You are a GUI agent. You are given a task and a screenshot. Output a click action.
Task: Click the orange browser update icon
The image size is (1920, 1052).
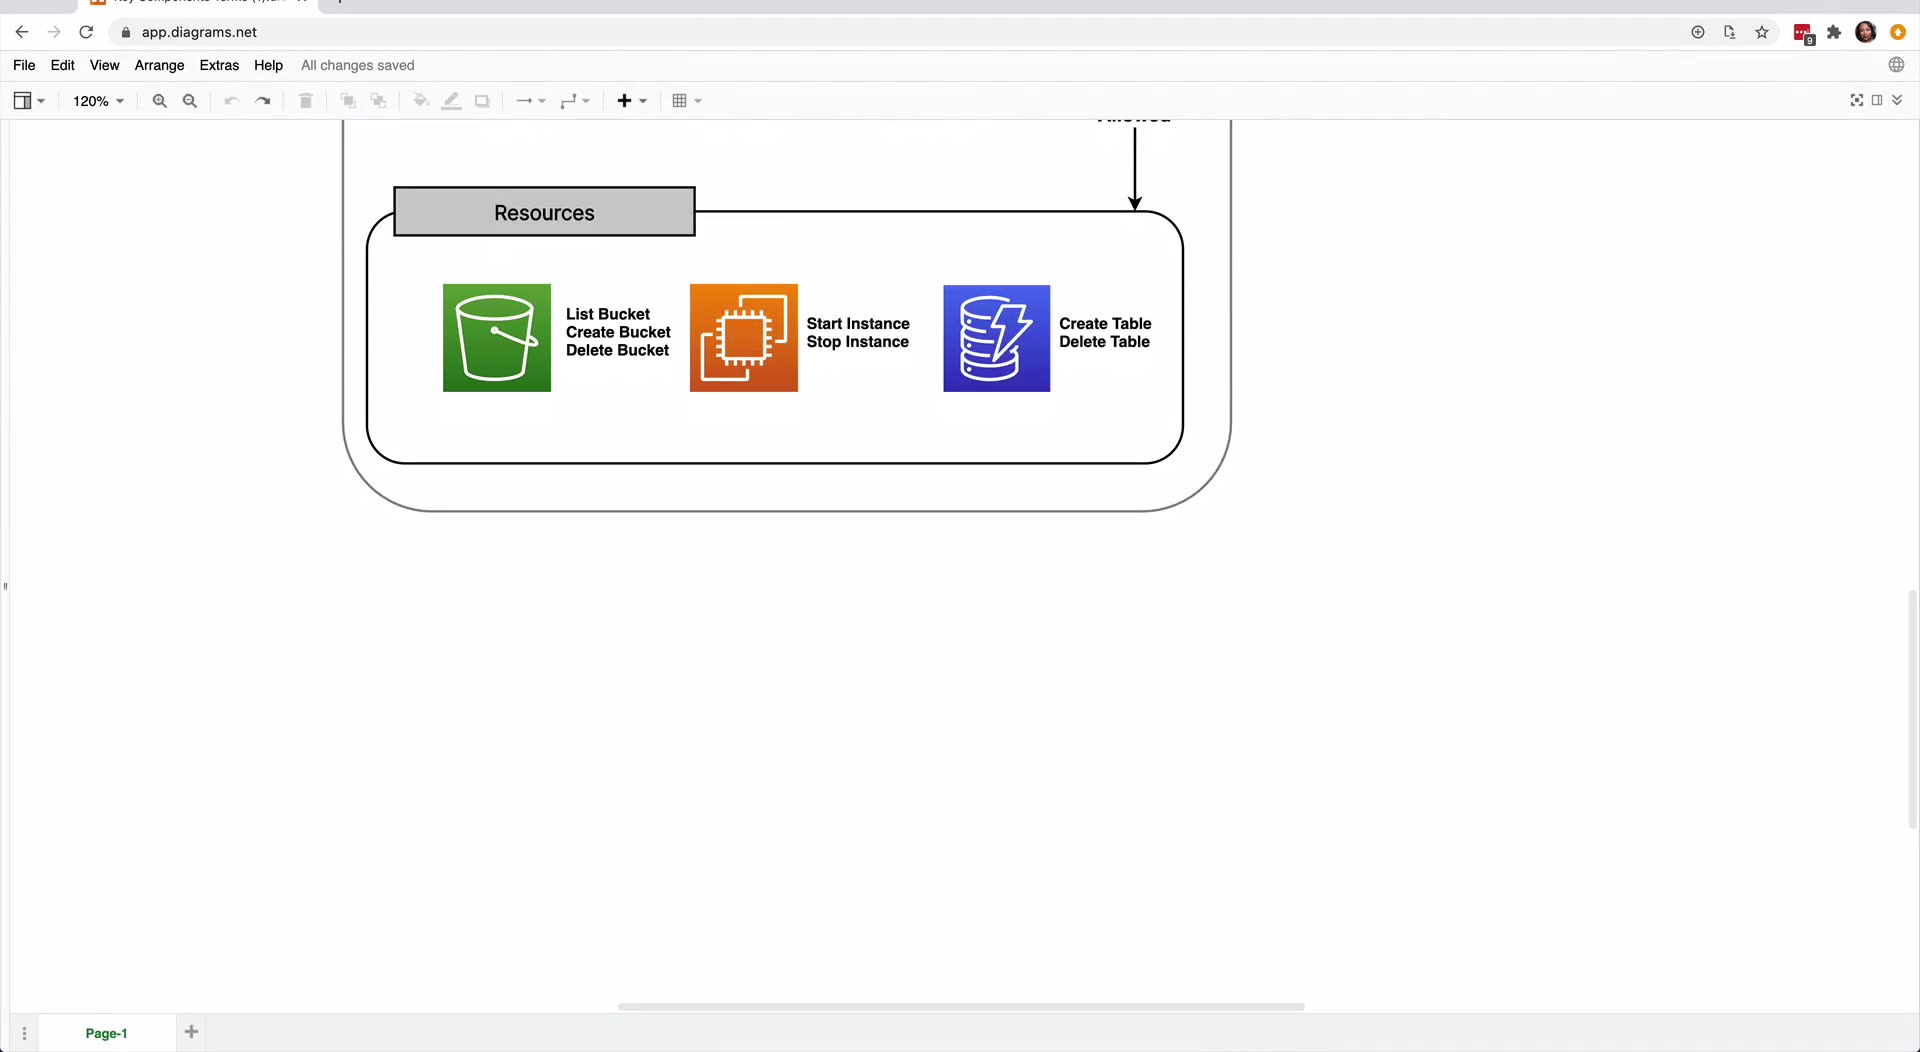point(1898,32)
